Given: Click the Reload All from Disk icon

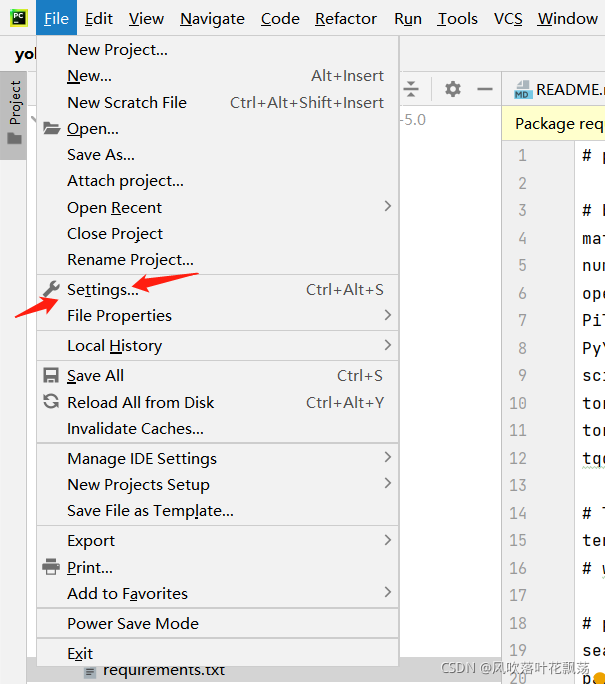Looking at the screenshot, I should click(x=51, y=401).
